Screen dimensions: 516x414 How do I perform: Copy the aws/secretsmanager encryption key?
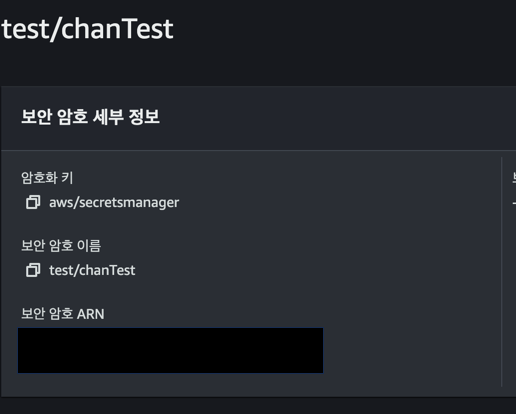pyautogui.click(x=33, y=202)
